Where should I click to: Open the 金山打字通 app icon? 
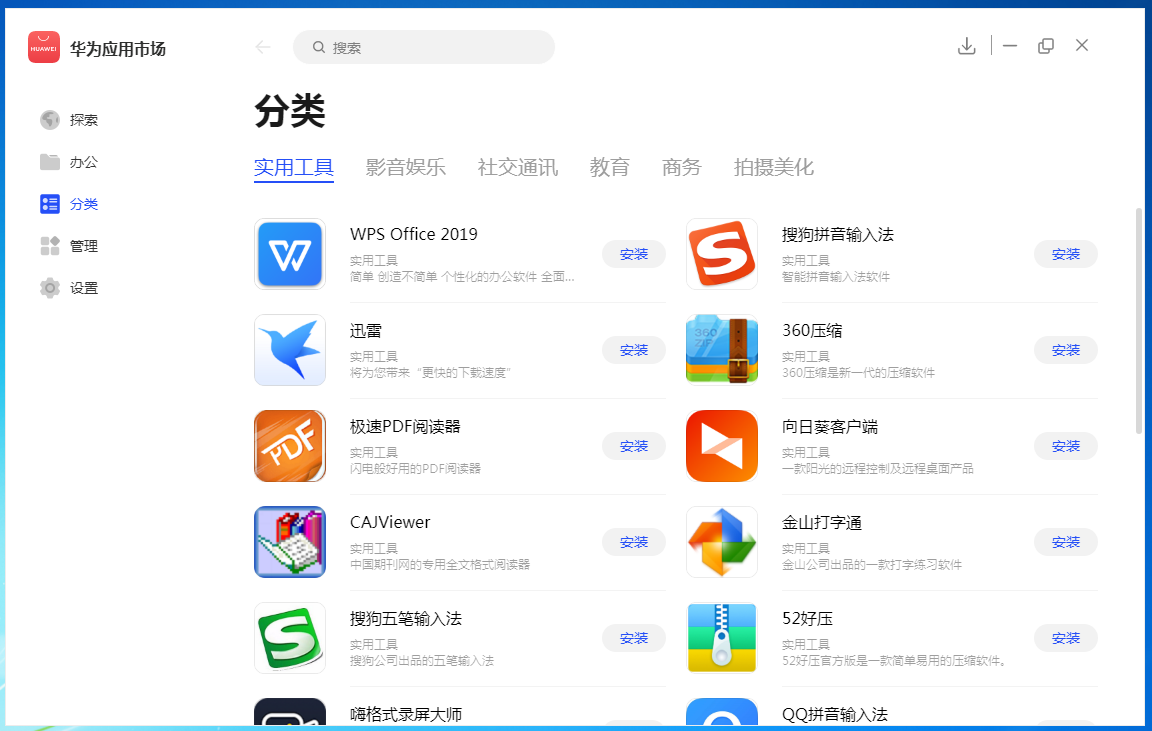coord(721,542)
